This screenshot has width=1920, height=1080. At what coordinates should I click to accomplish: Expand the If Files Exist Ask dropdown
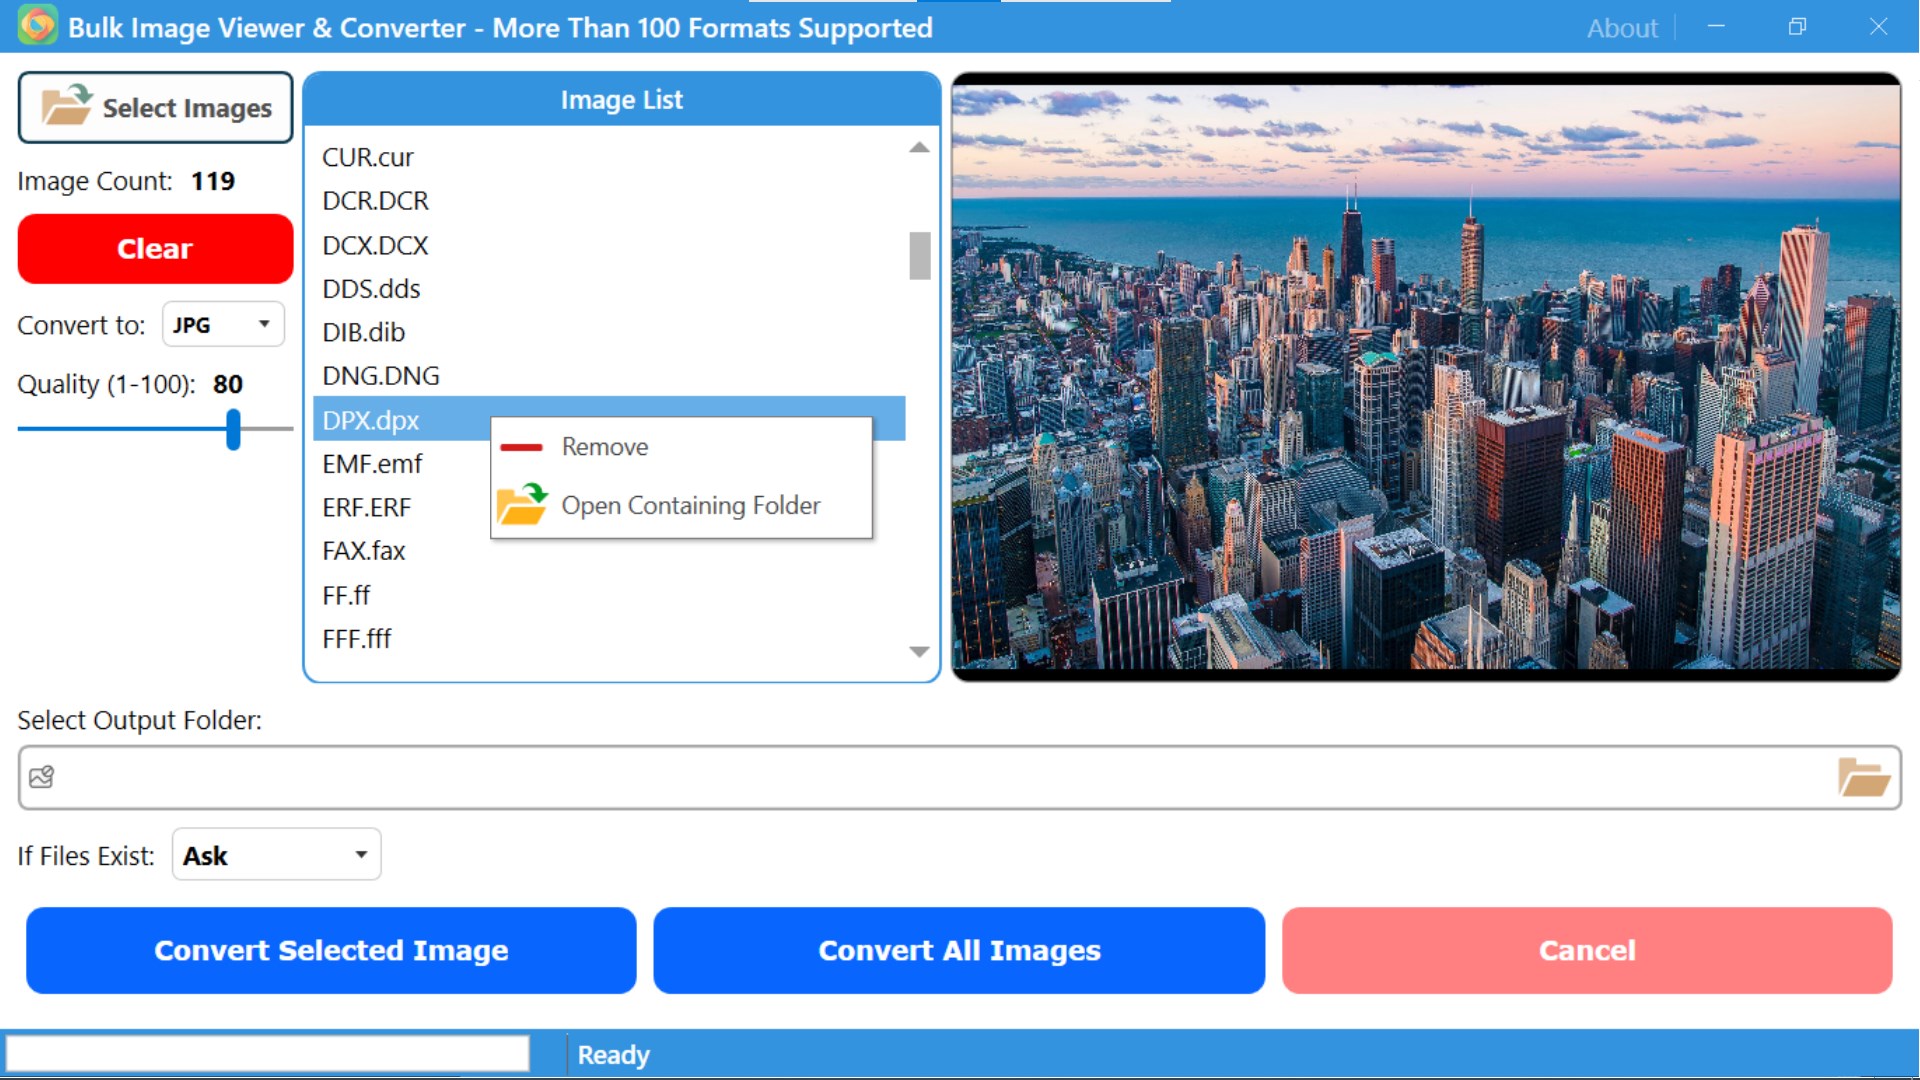coord(276,855)
